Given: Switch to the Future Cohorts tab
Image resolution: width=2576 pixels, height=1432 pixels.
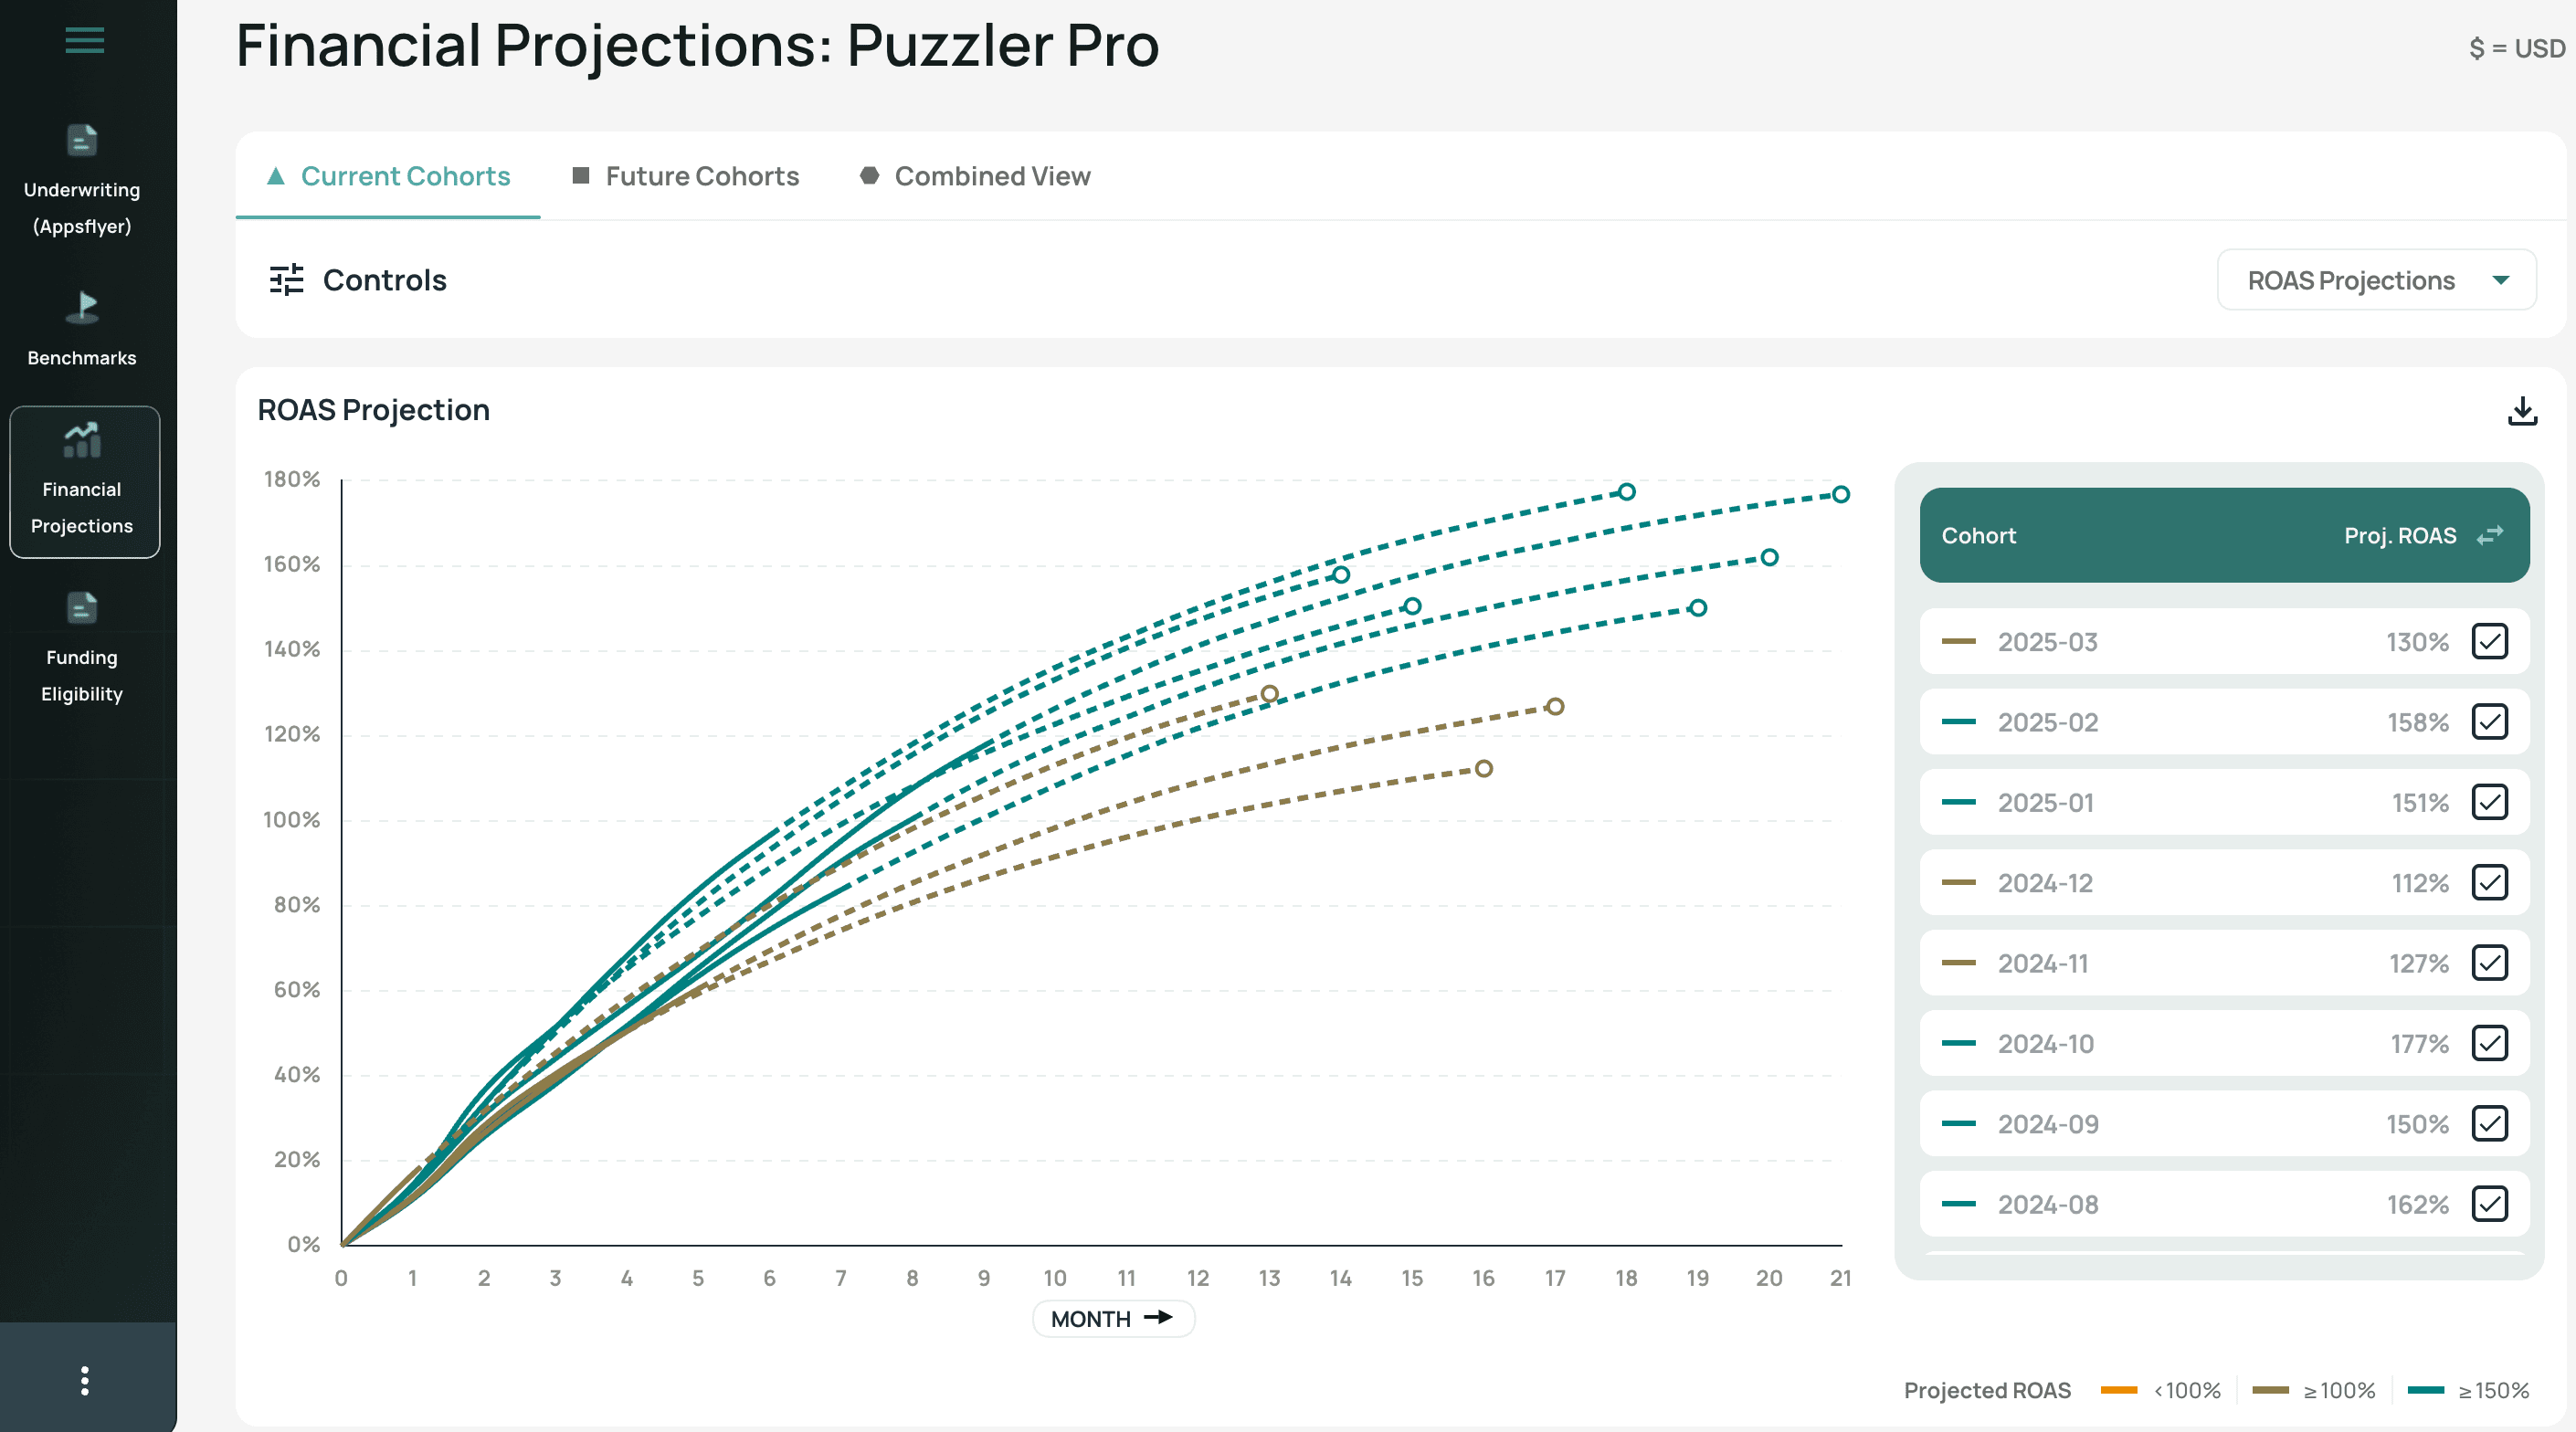Looking at the screenshot, I should pyautogui.click(x=700, y=175).
